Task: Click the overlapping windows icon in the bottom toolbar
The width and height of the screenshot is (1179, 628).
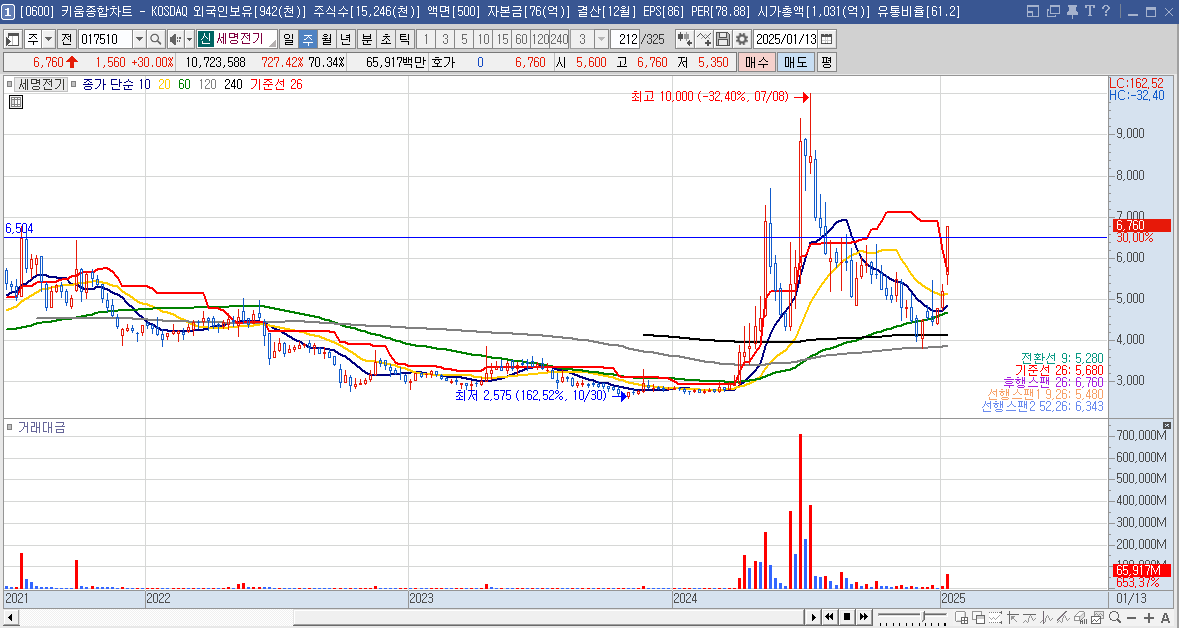Action: tap(979, 617)
